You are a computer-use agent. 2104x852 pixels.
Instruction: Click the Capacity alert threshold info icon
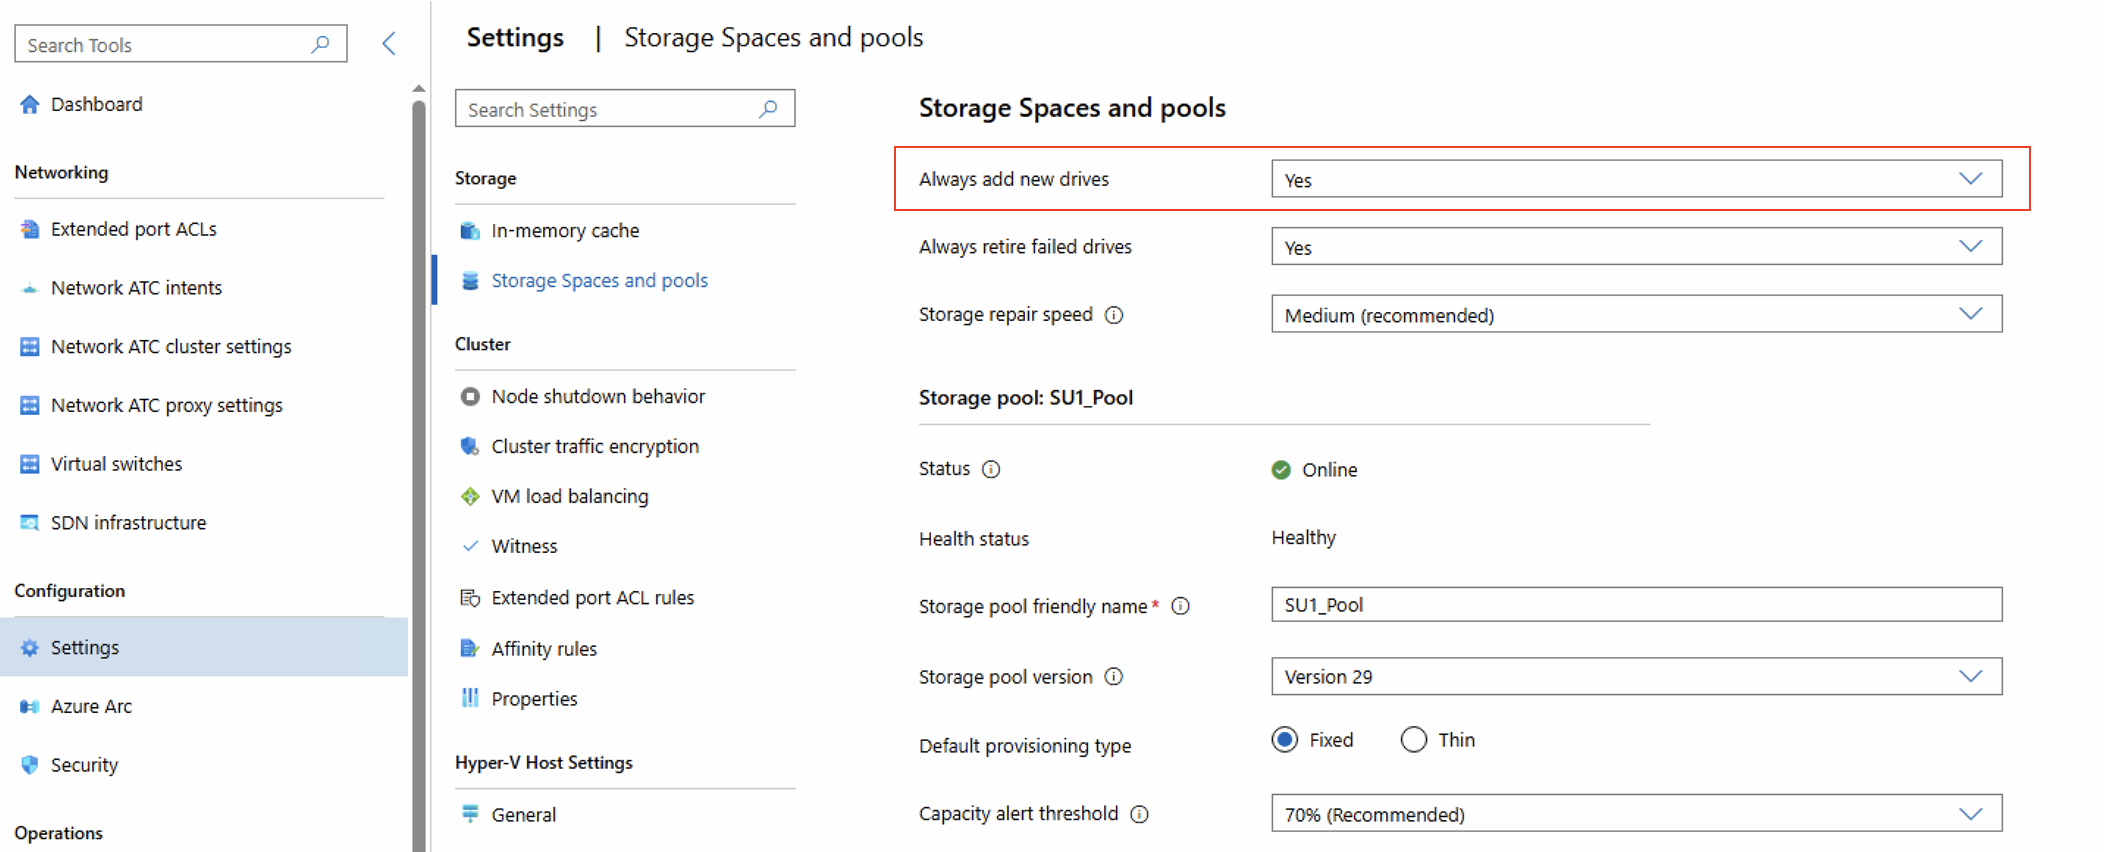[1139, 814]
